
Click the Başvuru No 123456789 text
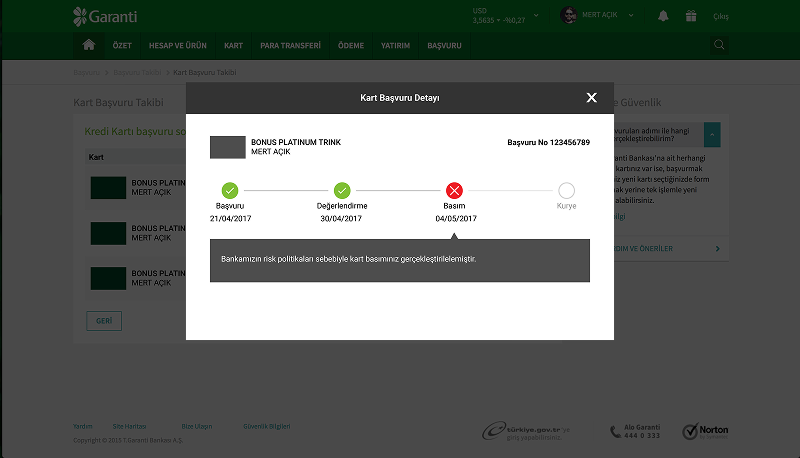point(548,142)
